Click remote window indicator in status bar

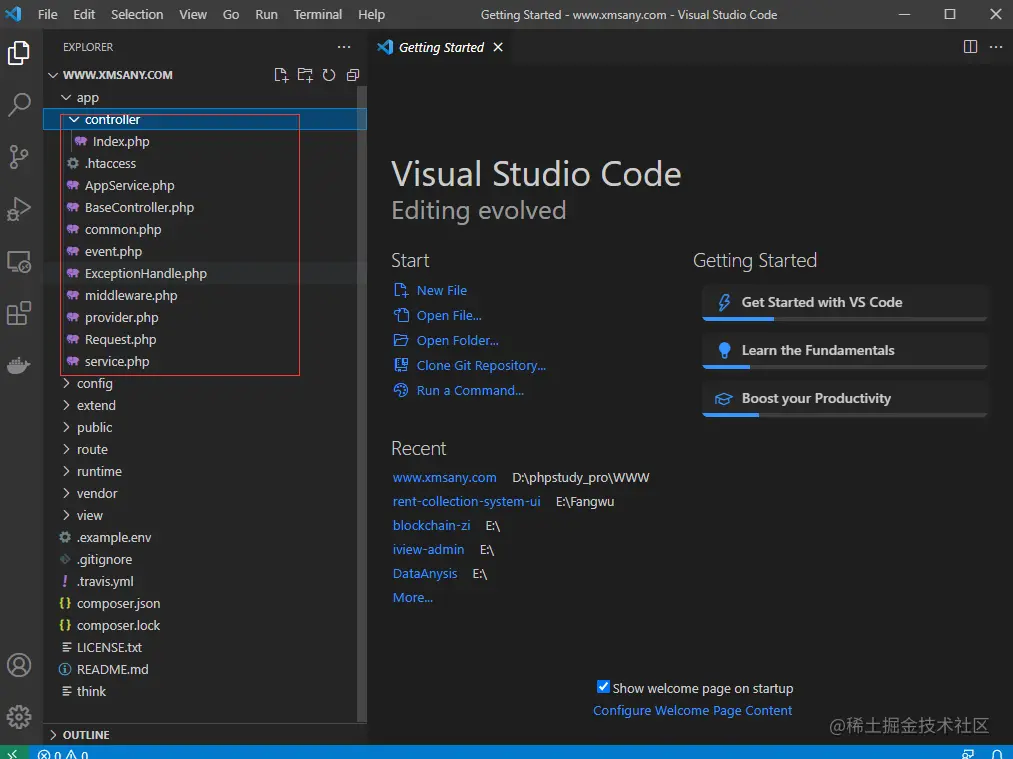14,753
